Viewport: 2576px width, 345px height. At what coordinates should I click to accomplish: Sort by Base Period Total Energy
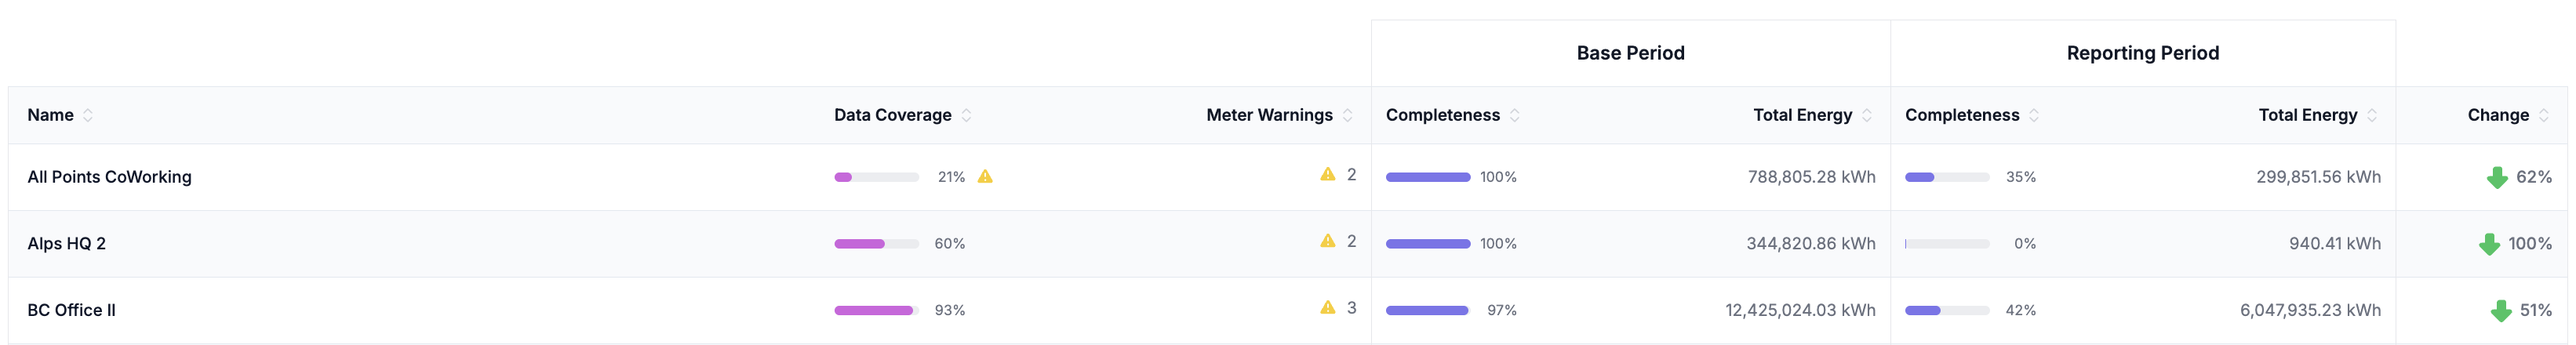pos(1866,115)
